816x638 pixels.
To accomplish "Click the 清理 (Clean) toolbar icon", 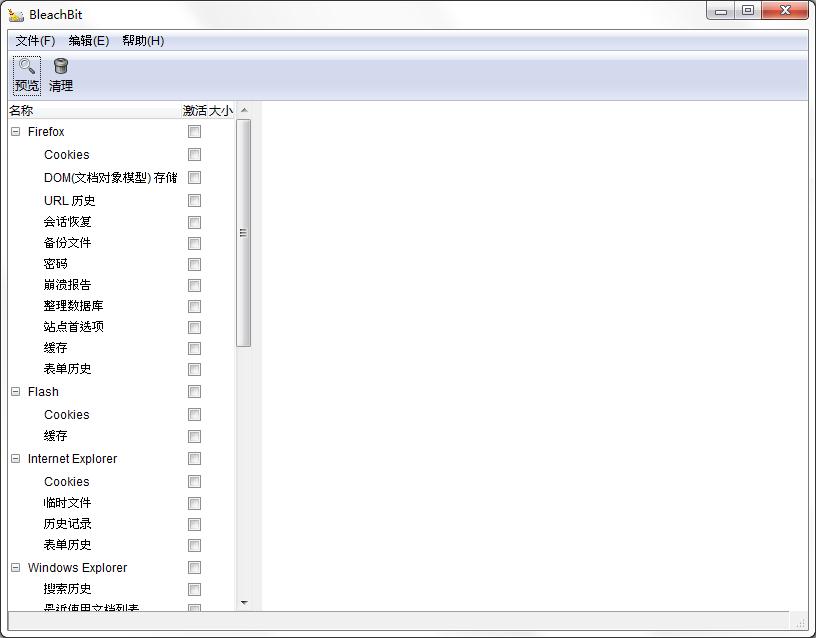I will (x=60, y=72).
